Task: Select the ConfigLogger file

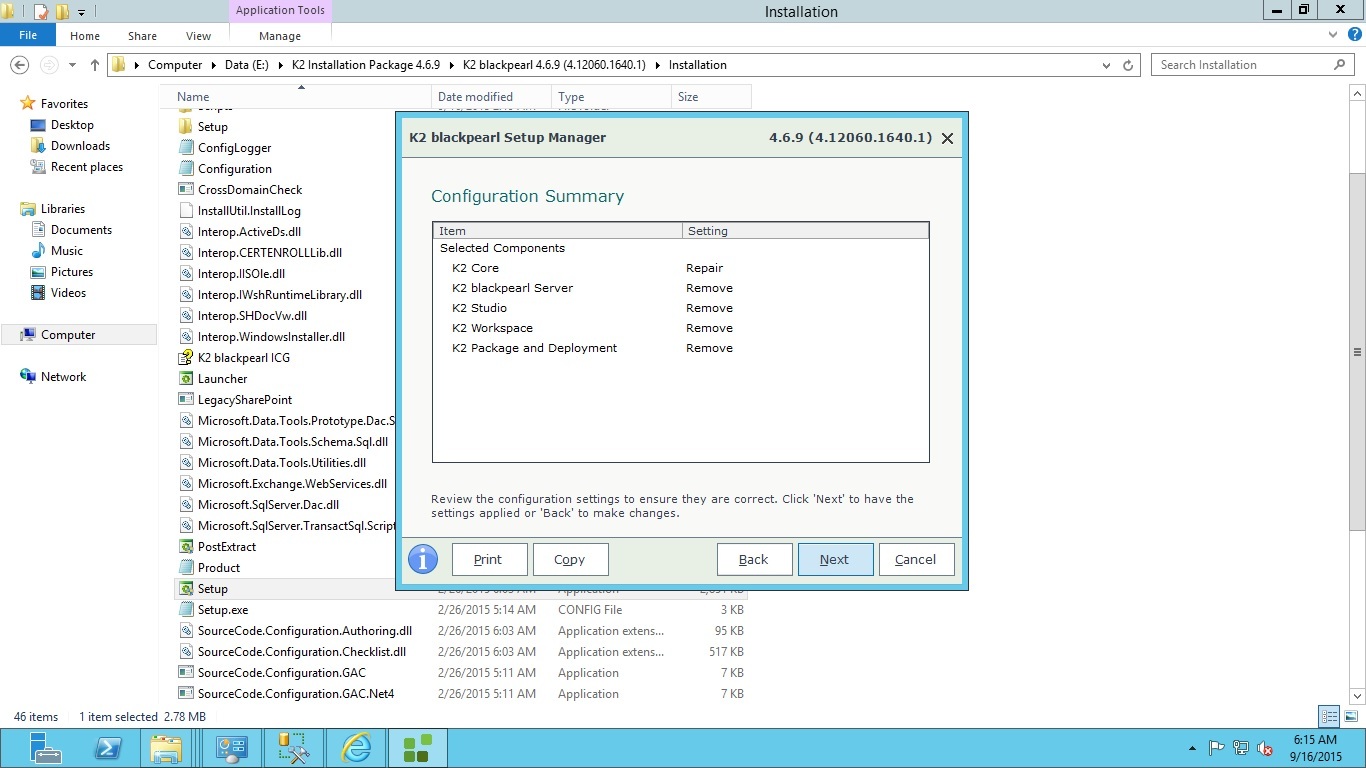Action: coord(235,148)
